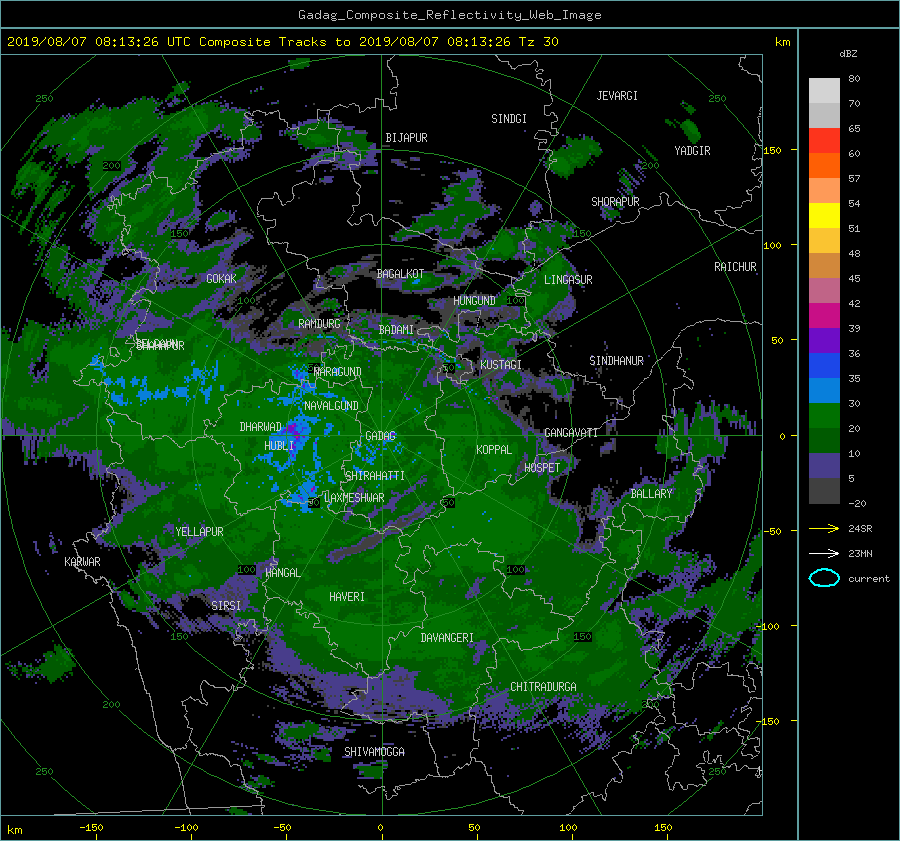Click the cyan current track ellipse icon

[824, 578]
